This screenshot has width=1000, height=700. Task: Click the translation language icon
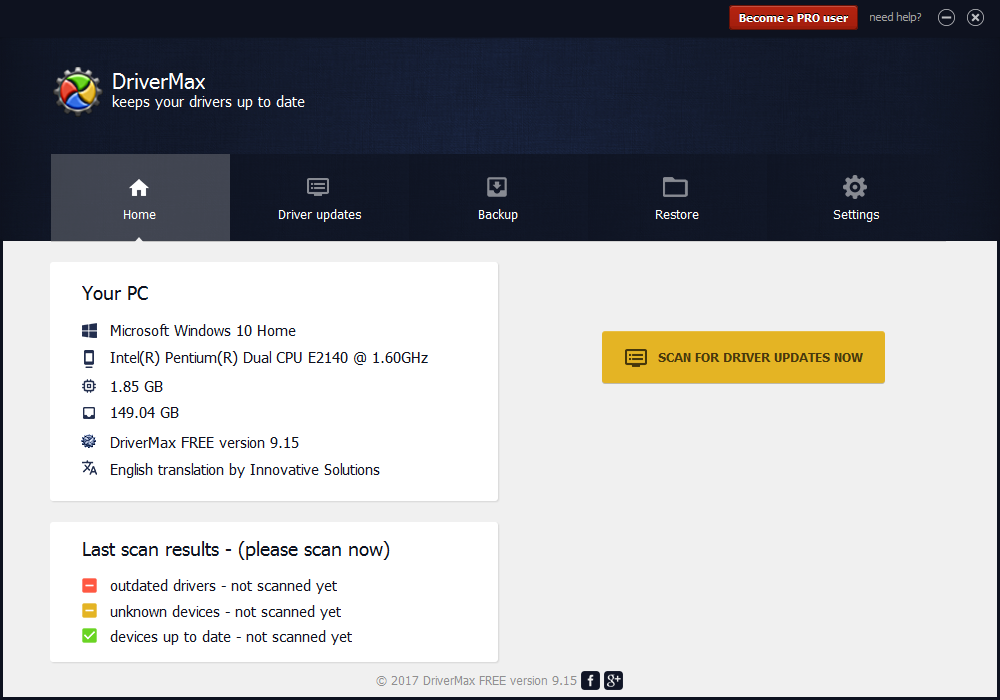point(89,468)
